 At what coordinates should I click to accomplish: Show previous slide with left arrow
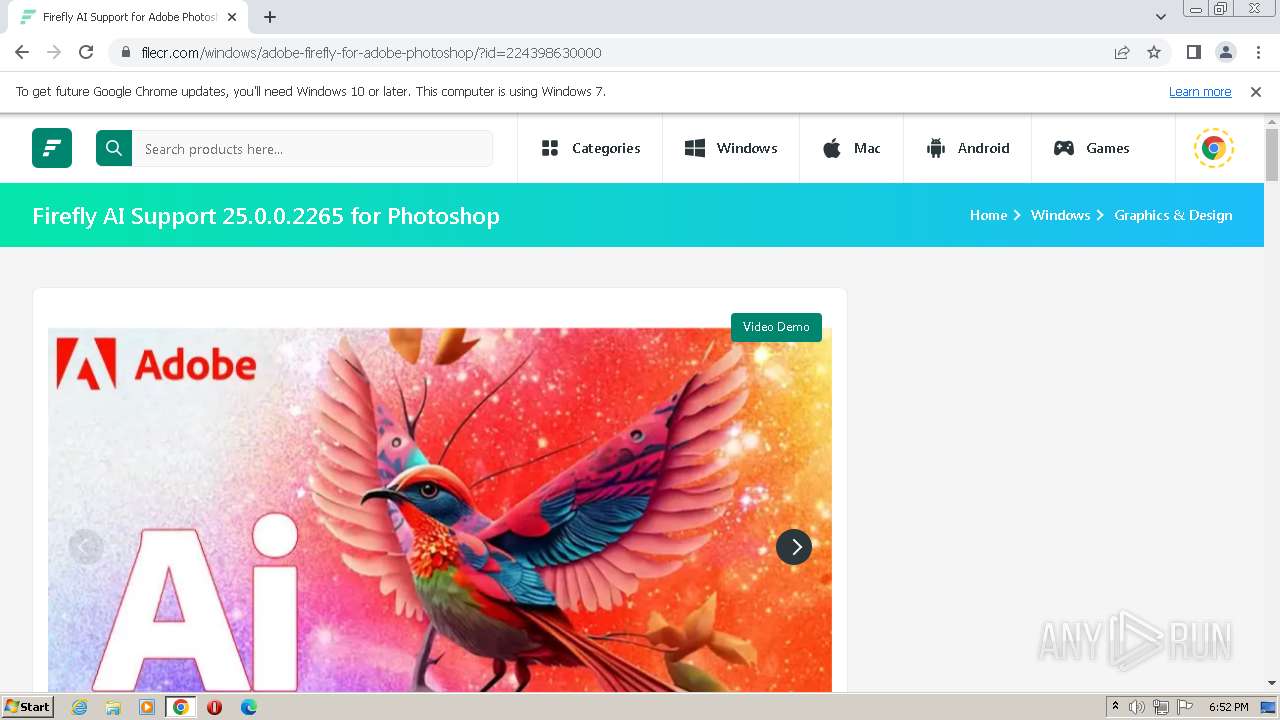[86, 547]
